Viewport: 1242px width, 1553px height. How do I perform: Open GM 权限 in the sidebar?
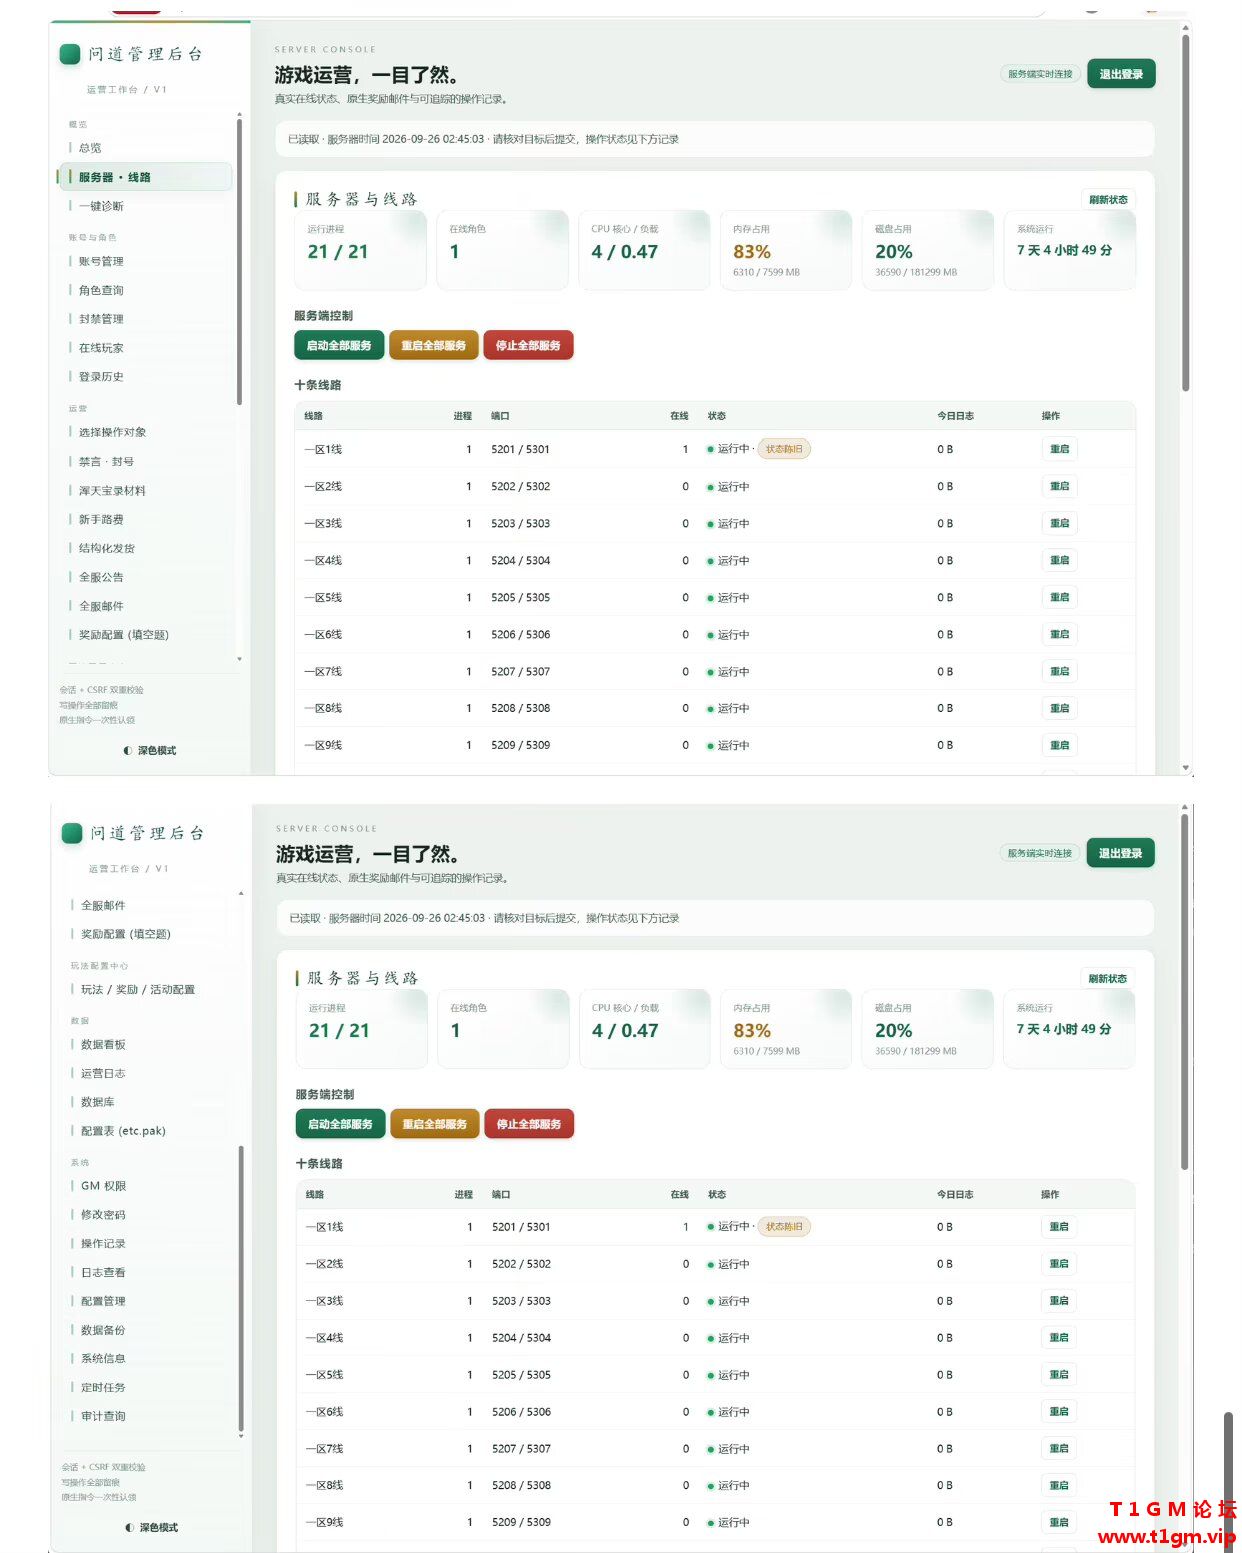pyautogui.click(x=103, y=1186)
